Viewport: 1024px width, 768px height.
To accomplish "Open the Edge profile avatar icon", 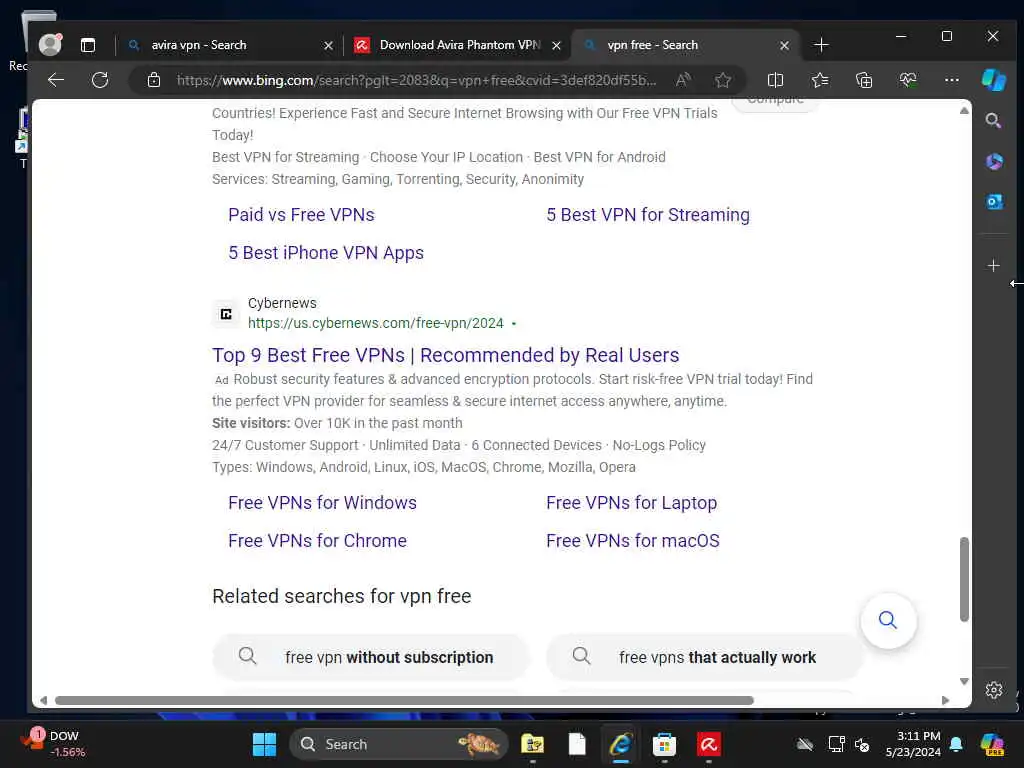I will 50,44.
